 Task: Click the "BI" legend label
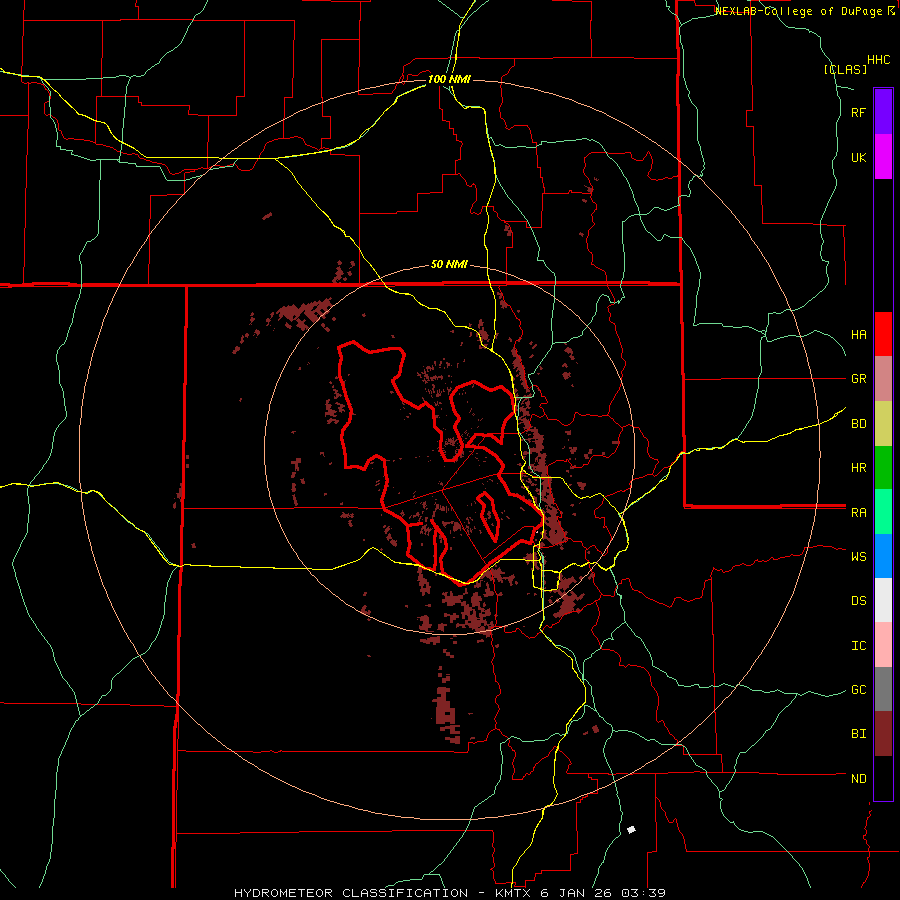point(858,734)
